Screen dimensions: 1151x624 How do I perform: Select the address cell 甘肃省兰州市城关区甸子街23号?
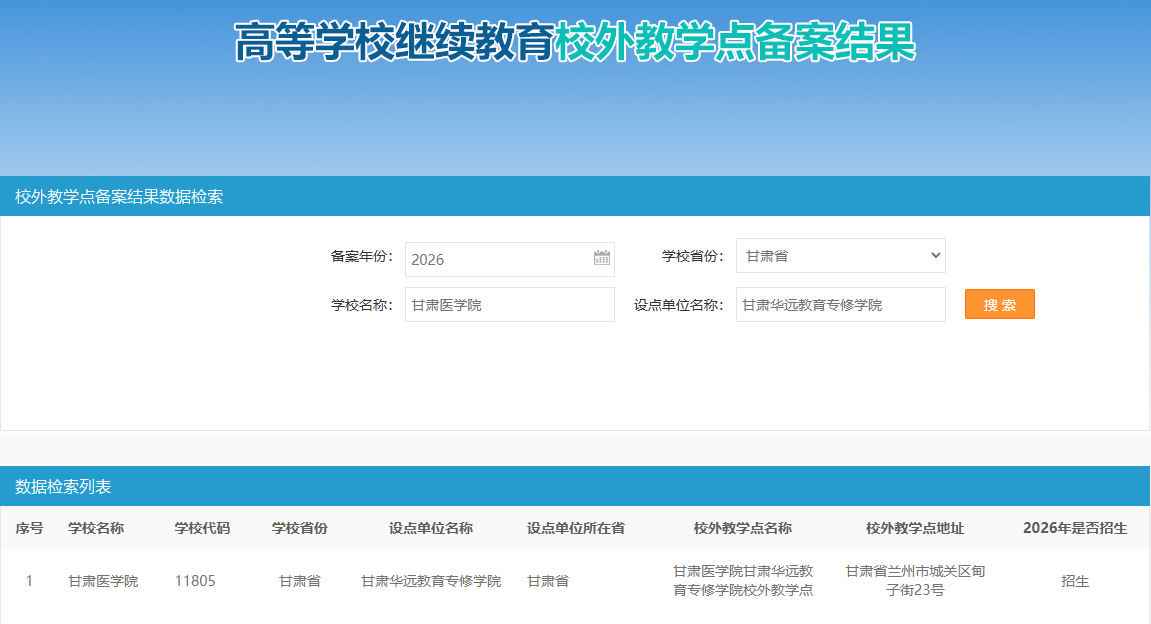(x=915, y=580)
